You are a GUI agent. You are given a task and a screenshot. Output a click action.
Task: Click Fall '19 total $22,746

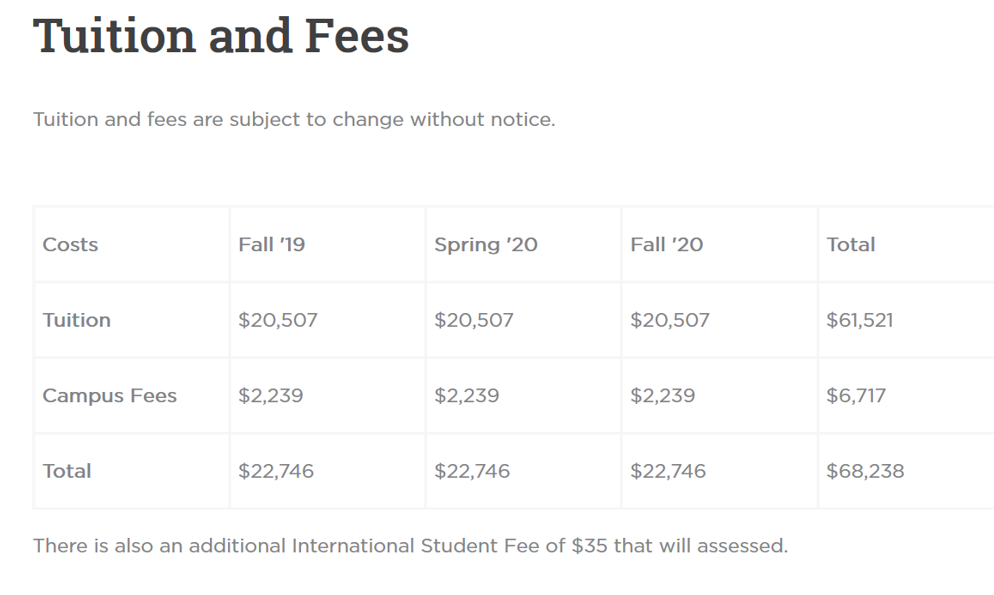pyautogui.click(x=276, y=471)
